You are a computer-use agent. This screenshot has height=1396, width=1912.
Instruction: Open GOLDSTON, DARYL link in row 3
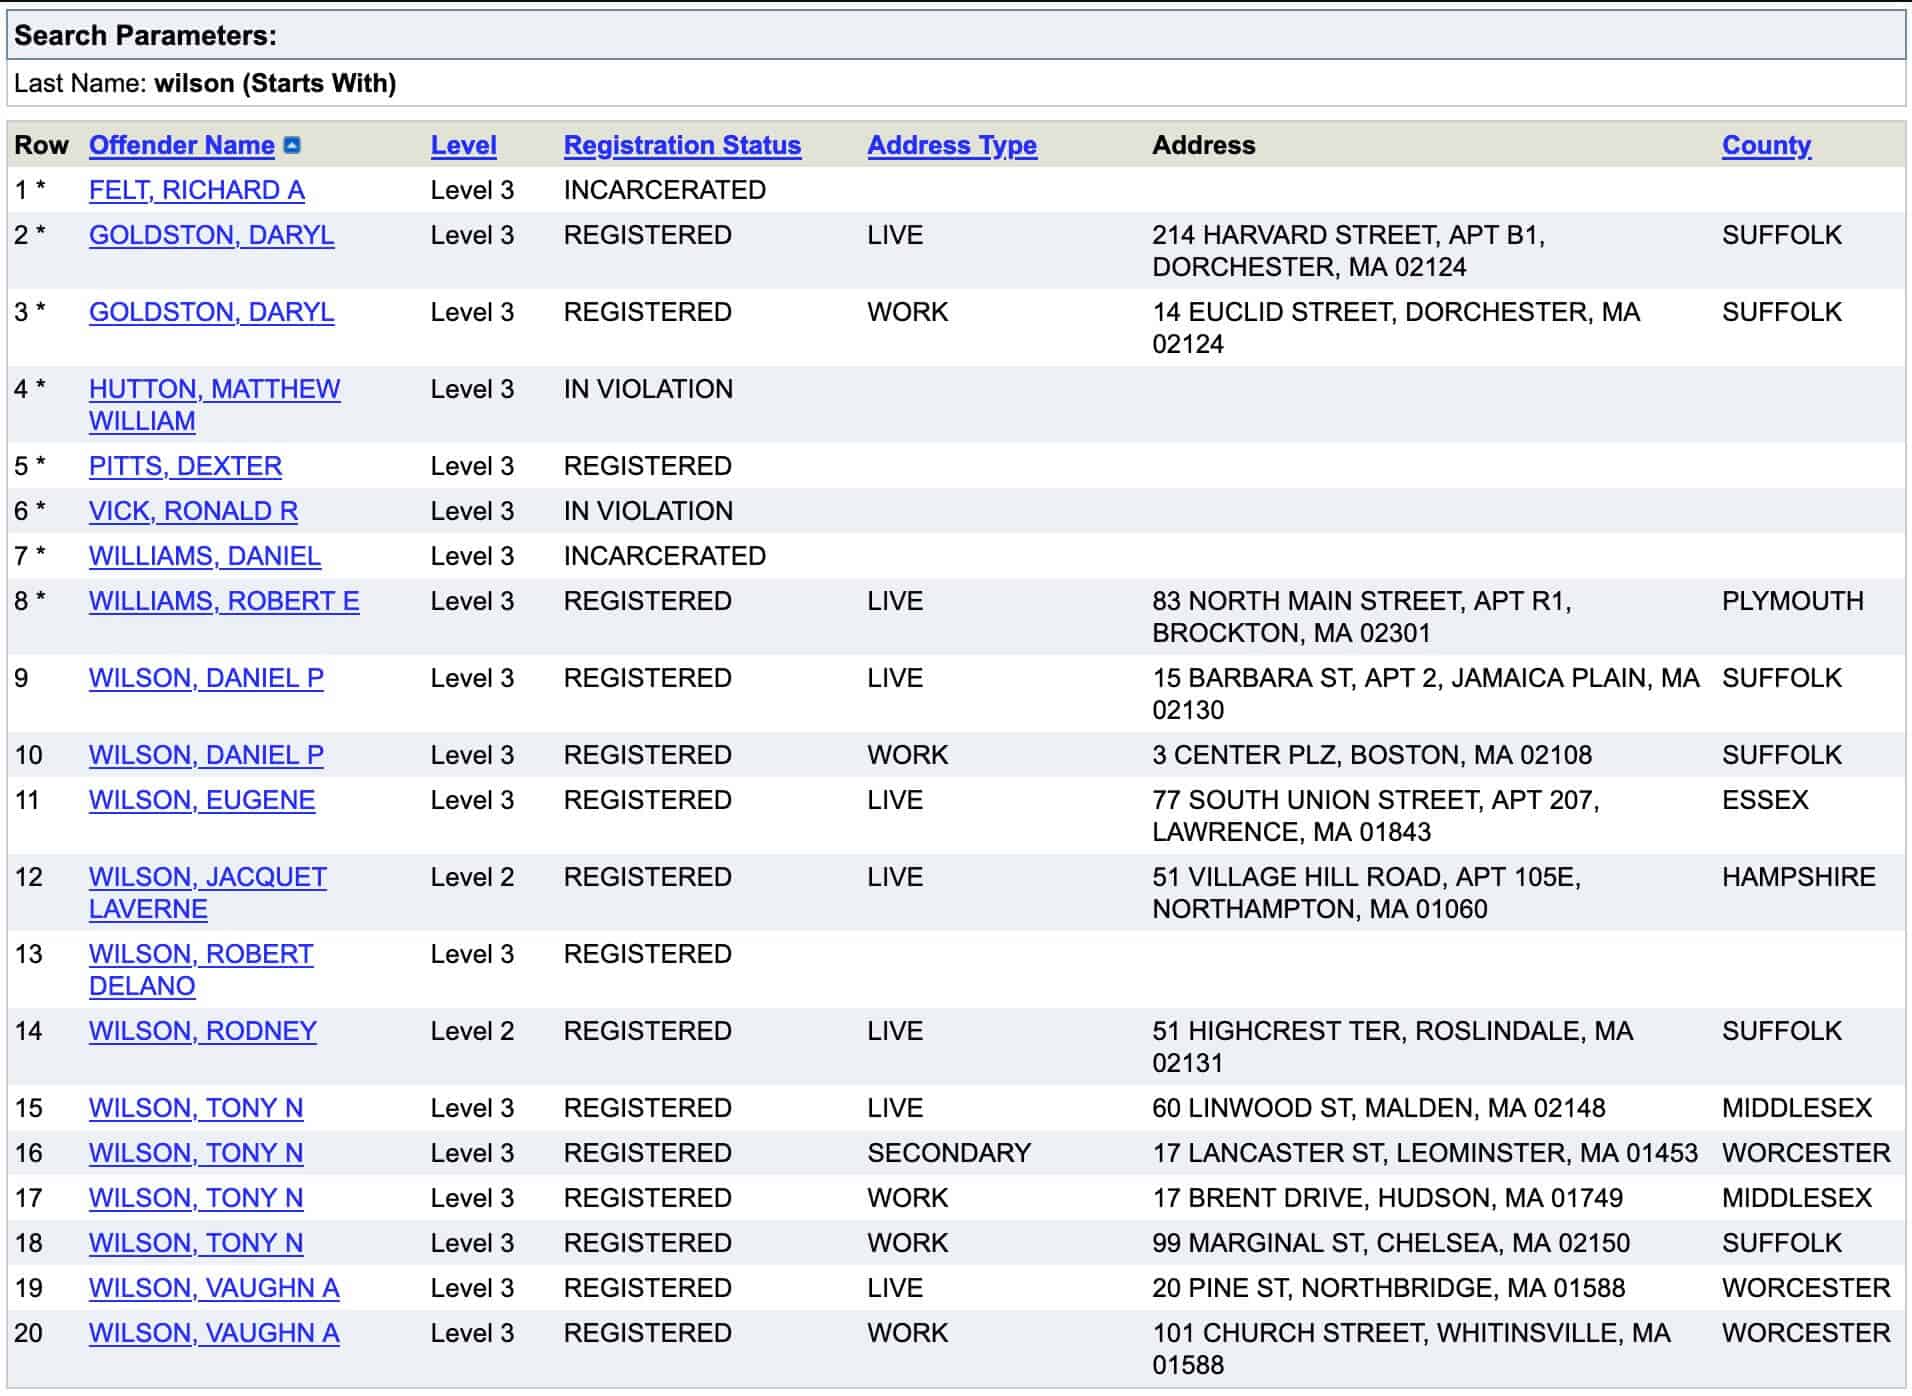211,312
